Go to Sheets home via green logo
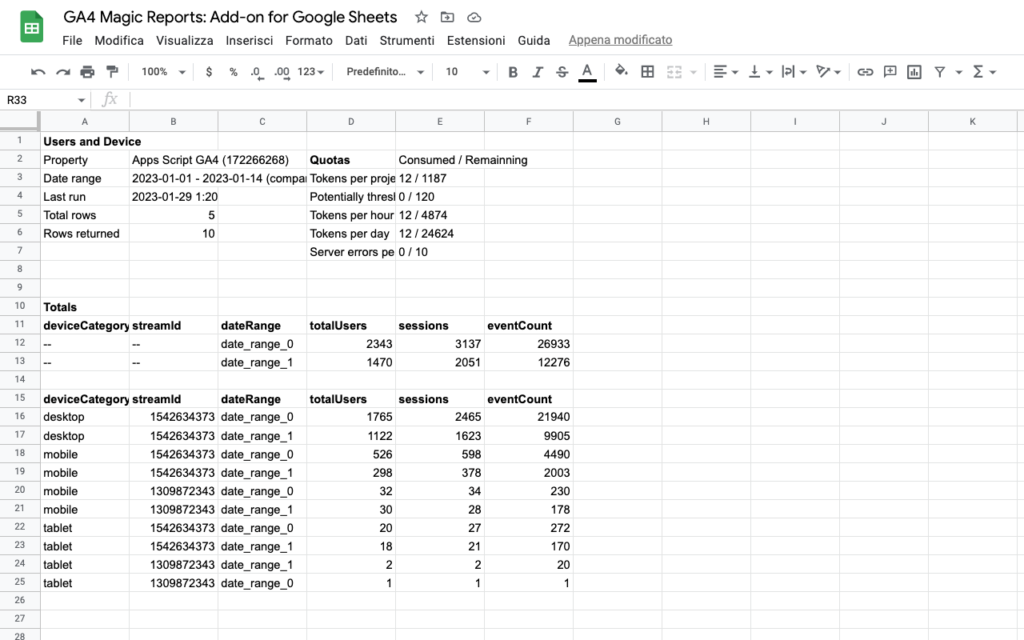This screenshot has width=1024, height=640. pos(31,27)
